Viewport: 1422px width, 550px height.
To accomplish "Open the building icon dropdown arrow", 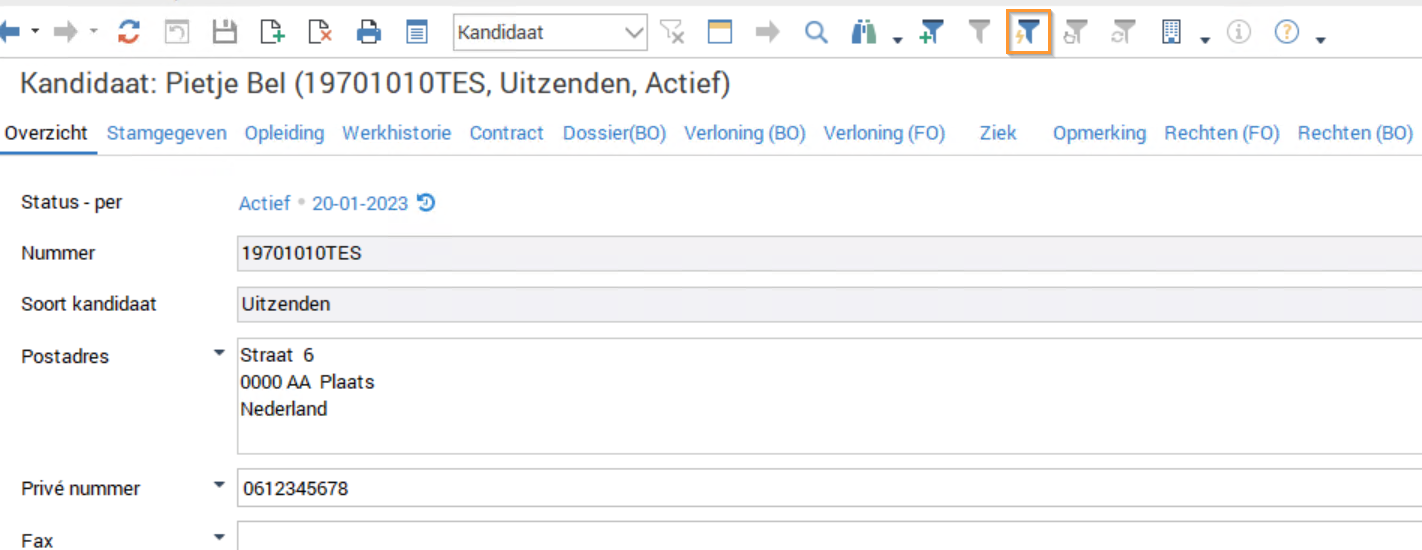I will coord(1205,39).
